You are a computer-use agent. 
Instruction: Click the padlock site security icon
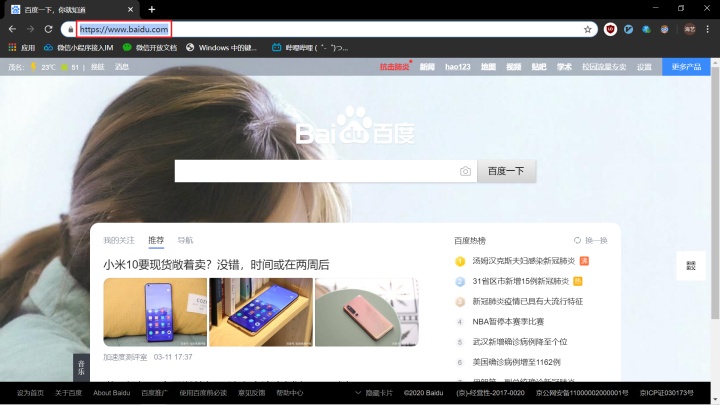click(x=70, y=29)
